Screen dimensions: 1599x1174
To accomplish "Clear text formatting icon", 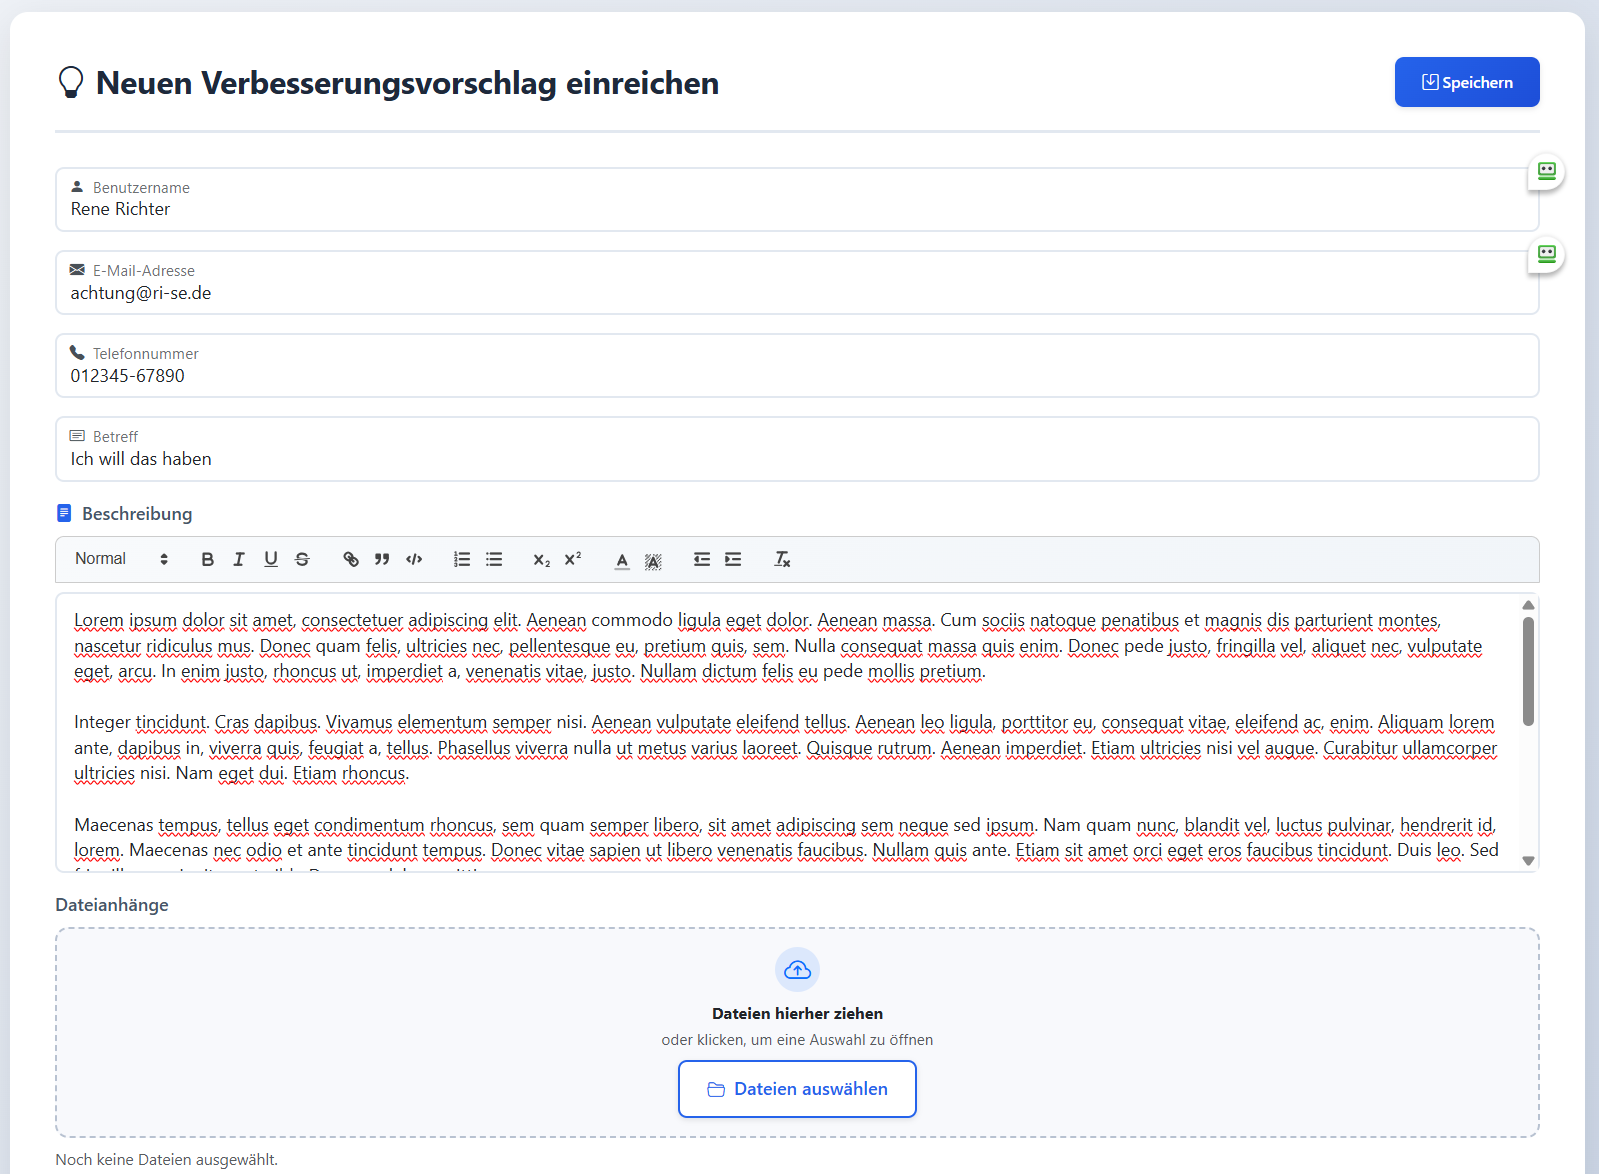I will [x=782, y=559].
